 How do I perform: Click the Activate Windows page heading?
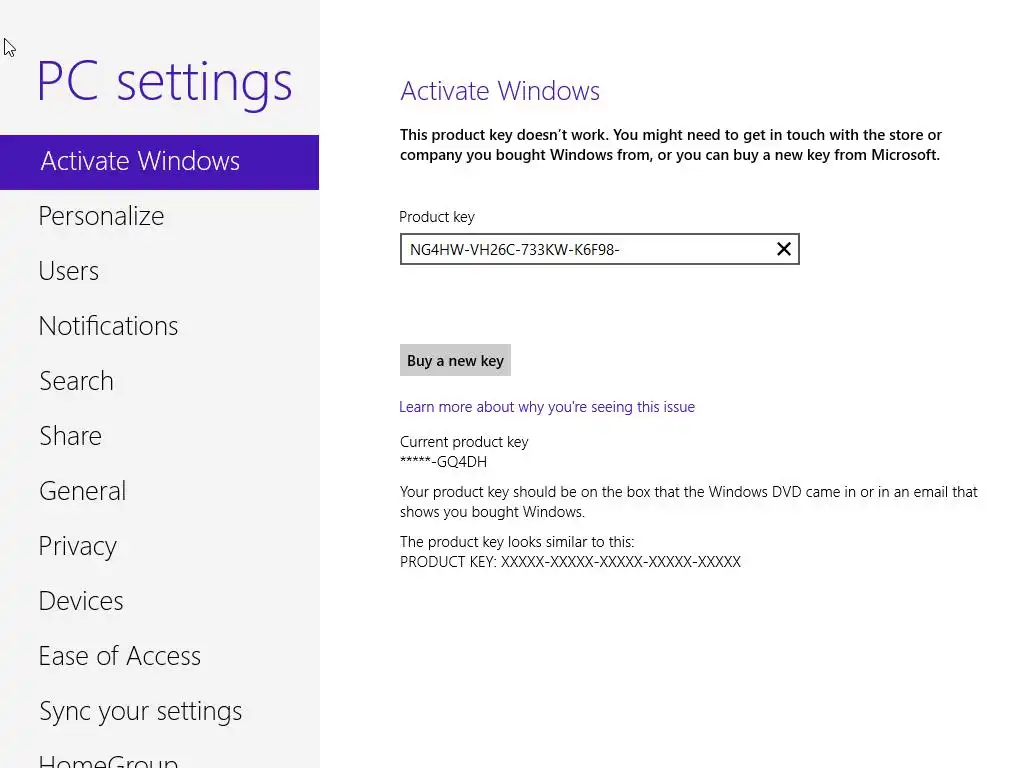click(x=500, y=91)
